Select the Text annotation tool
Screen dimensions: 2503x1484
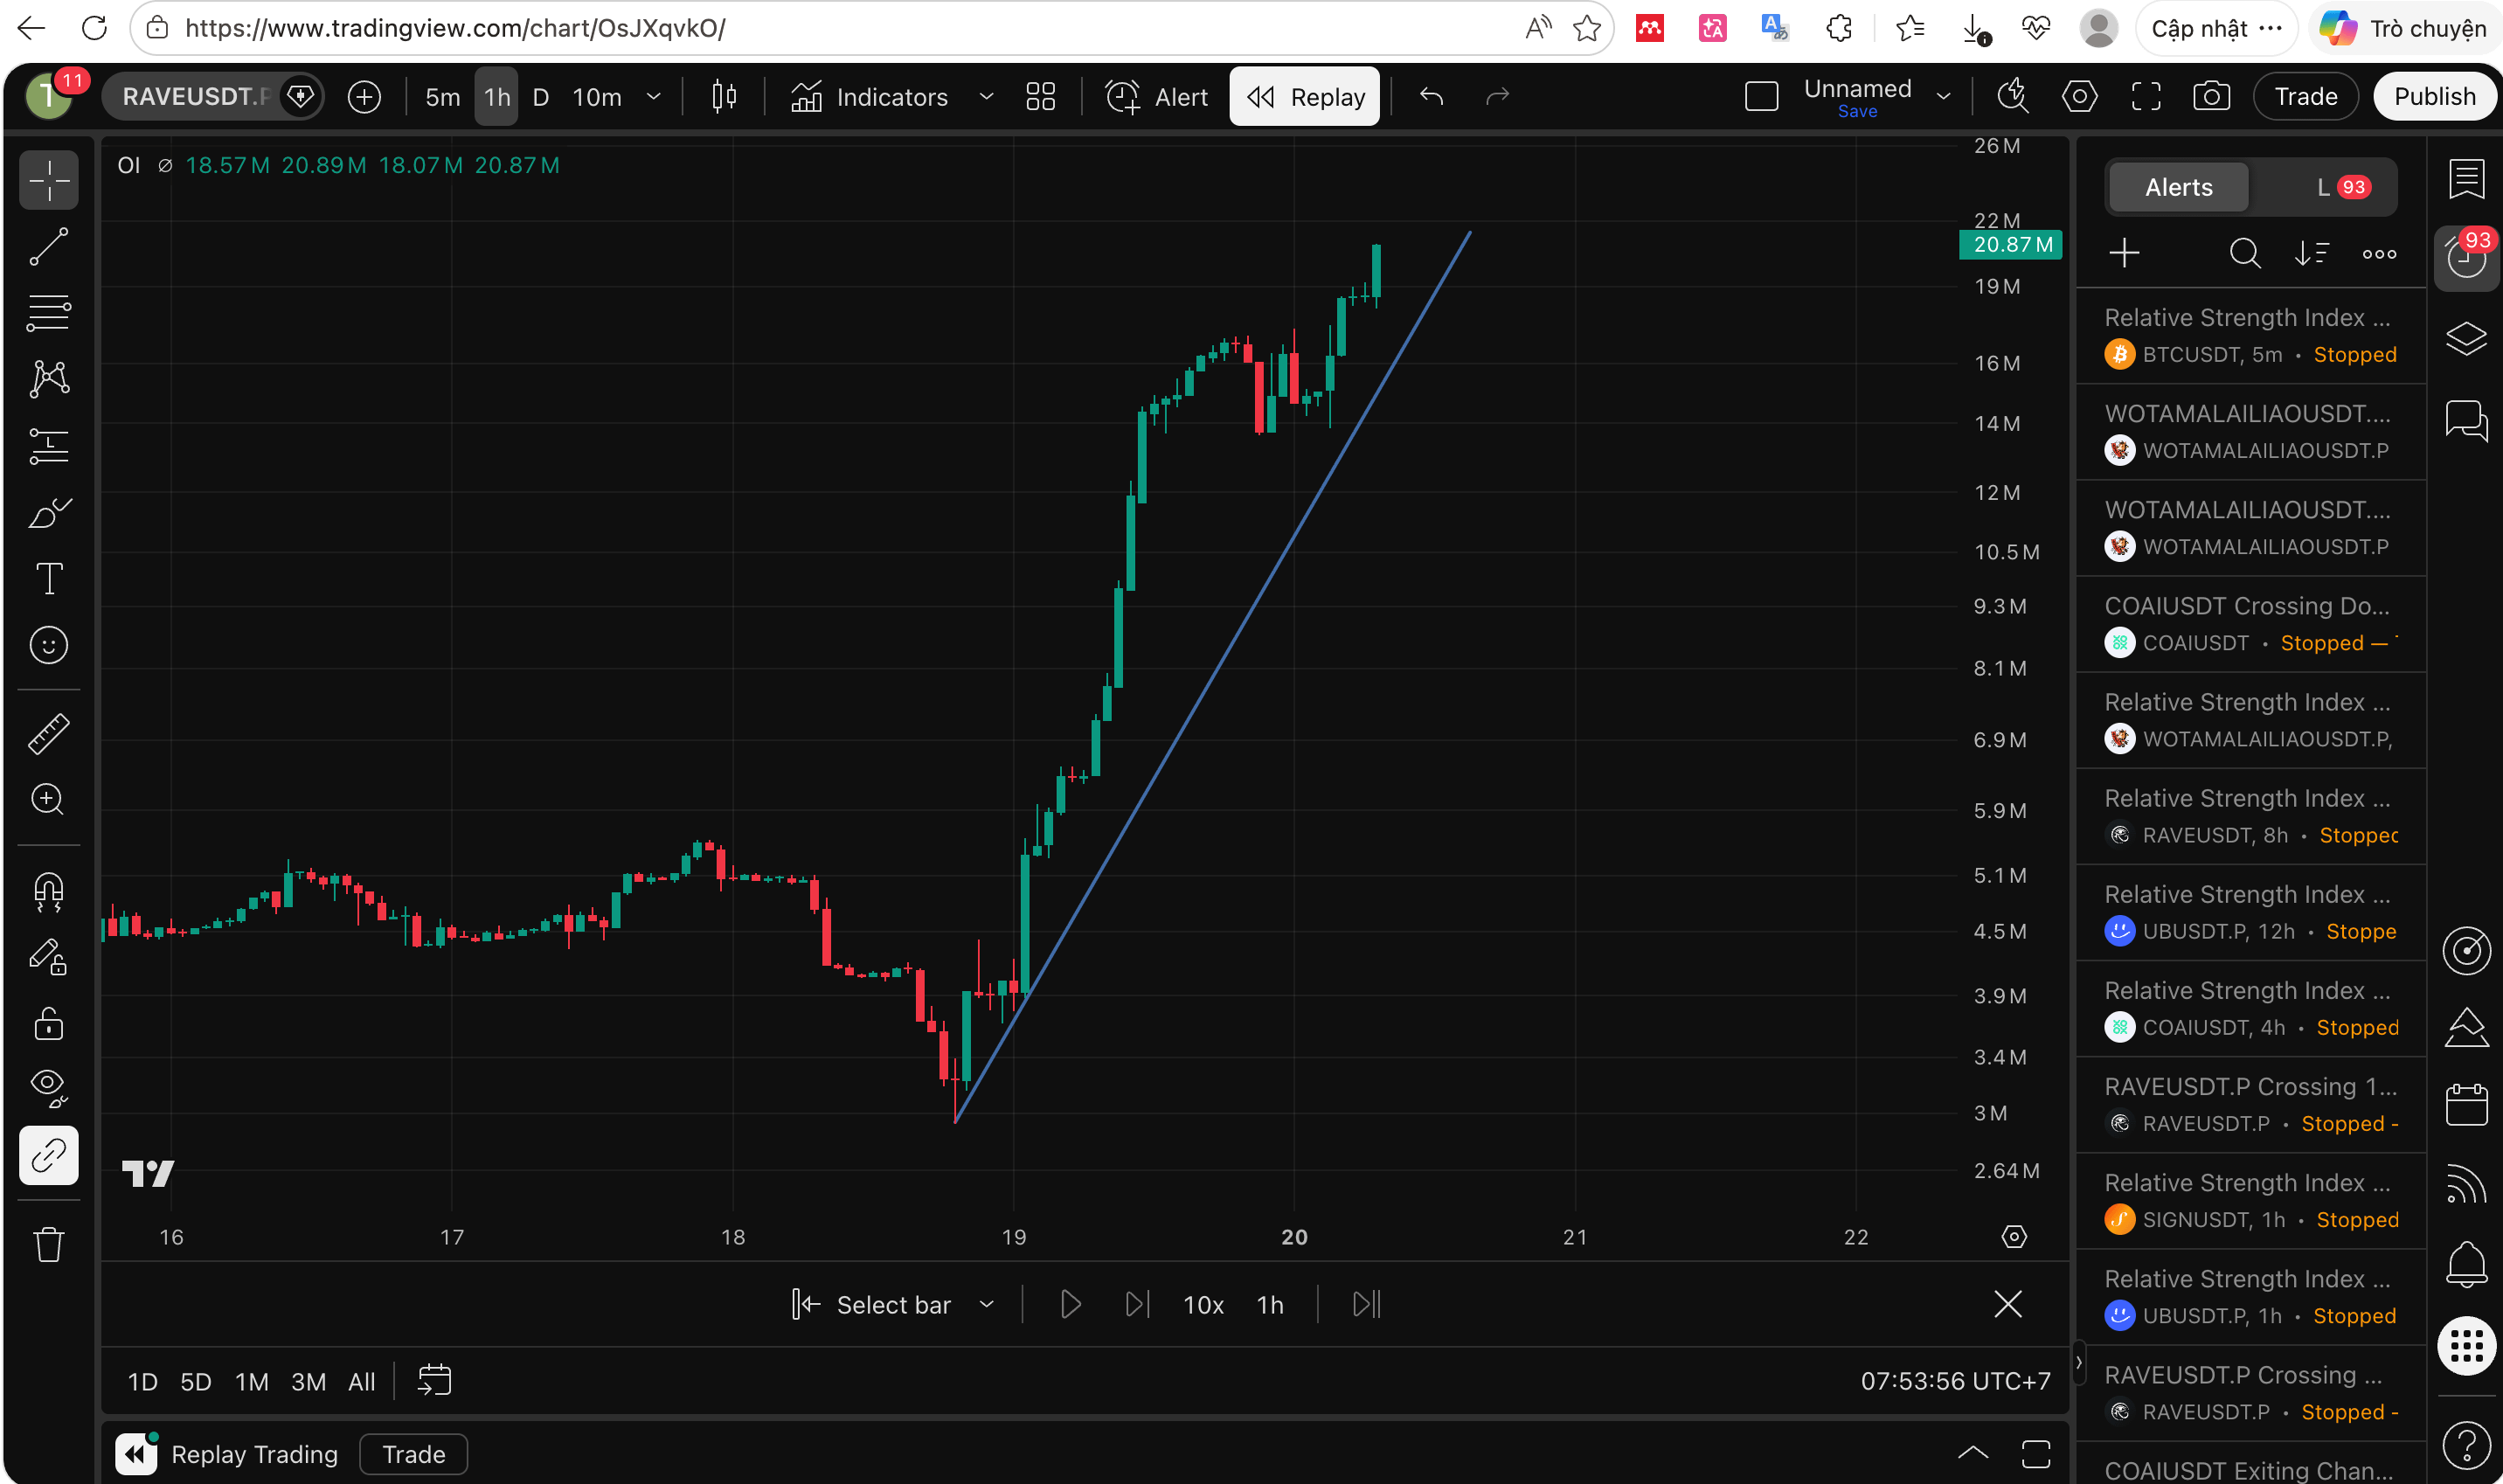click(48, 578)
